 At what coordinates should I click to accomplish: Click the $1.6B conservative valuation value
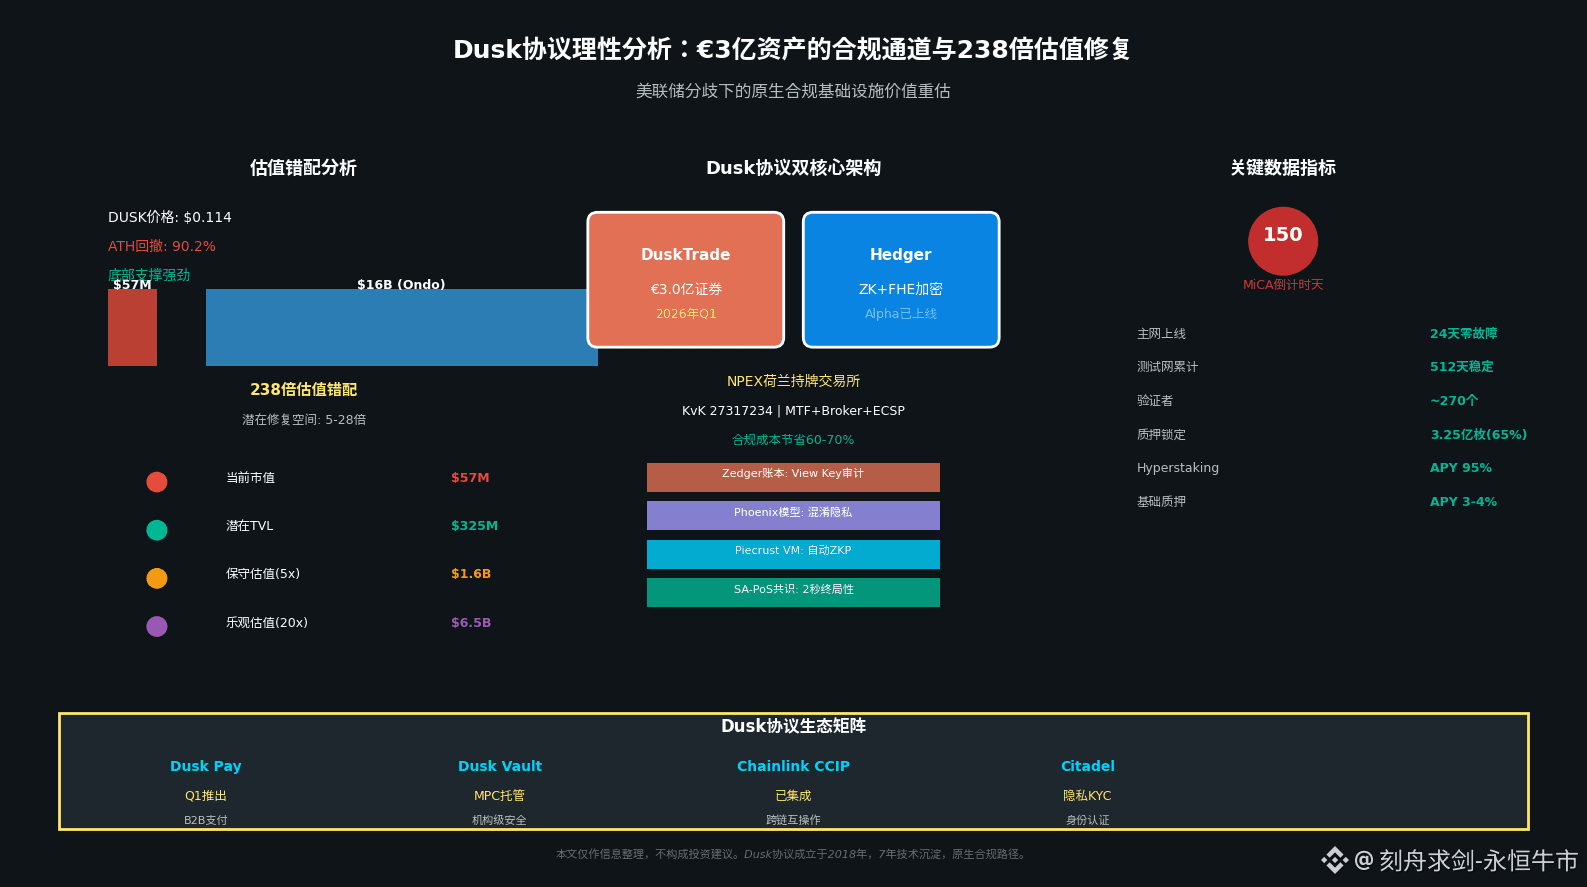[471, 574]
